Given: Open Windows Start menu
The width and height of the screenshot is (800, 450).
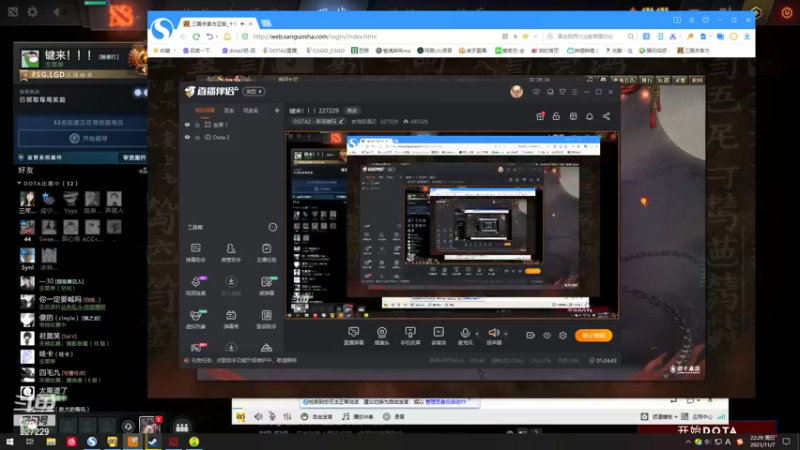Looking at the screenshot, I should coord(9,441).
